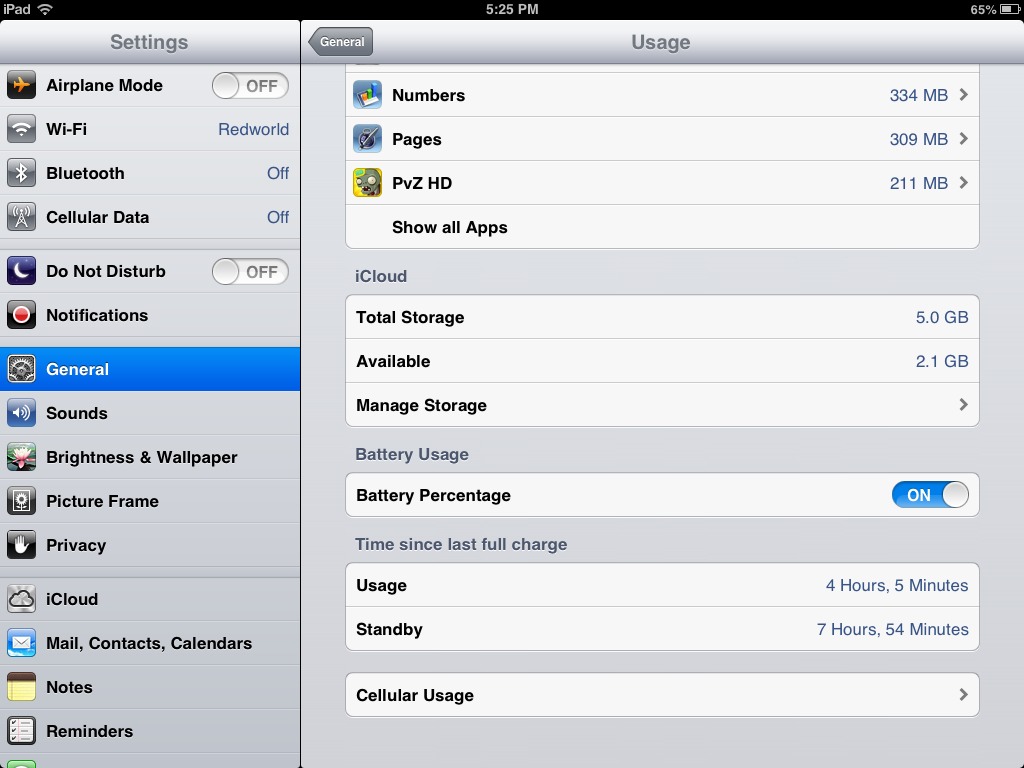Open Cellular Usage
Image resolution: width=1024 pixels, height=768 pixels.
tap(662, 695)
